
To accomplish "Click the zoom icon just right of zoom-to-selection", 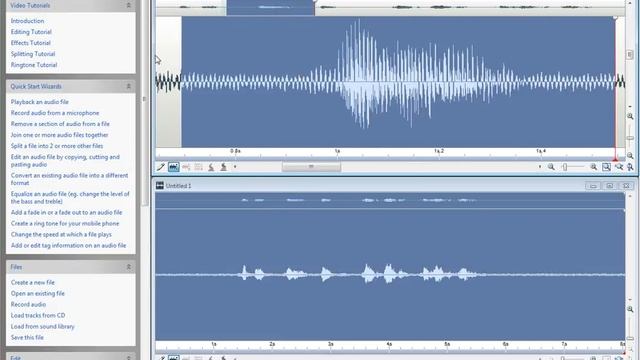I will tap(619, 167).
